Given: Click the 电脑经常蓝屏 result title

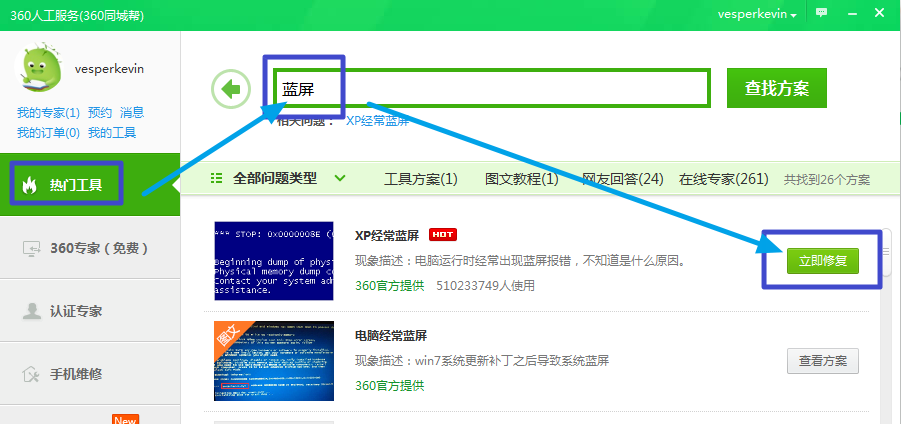Looking at the screenshot, I should pyautogui.click(x=391, y=336).
